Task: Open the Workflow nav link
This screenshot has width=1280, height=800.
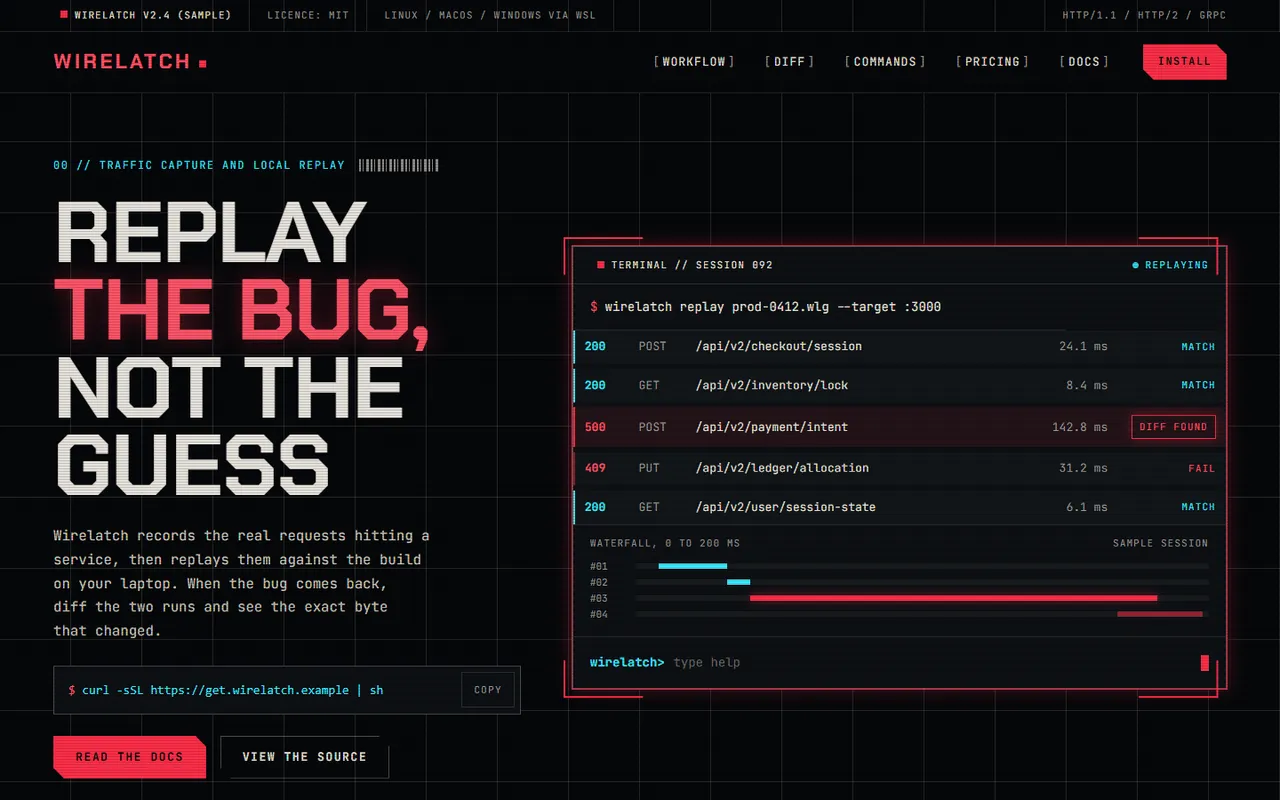Action: (694, 62)
